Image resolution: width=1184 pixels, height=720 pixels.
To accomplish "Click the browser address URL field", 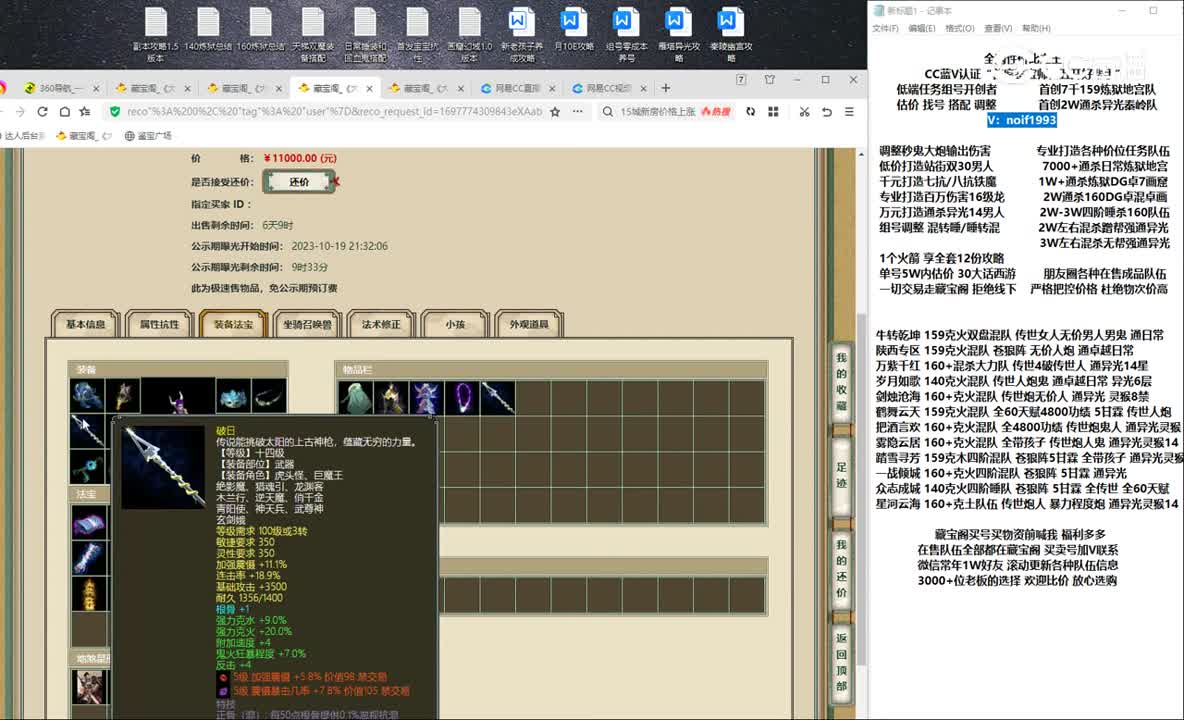I will [x=335, y=112].
